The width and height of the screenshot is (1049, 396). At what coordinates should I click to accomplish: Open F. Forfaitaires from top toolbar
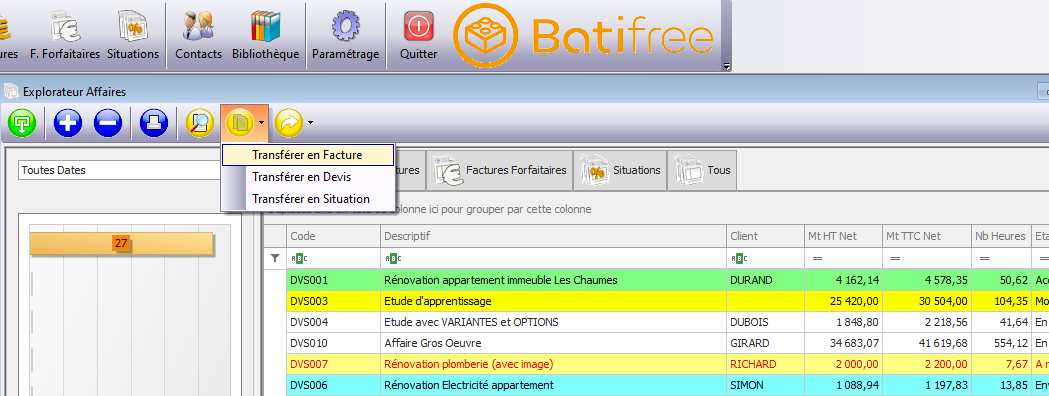tap(64, 34)
